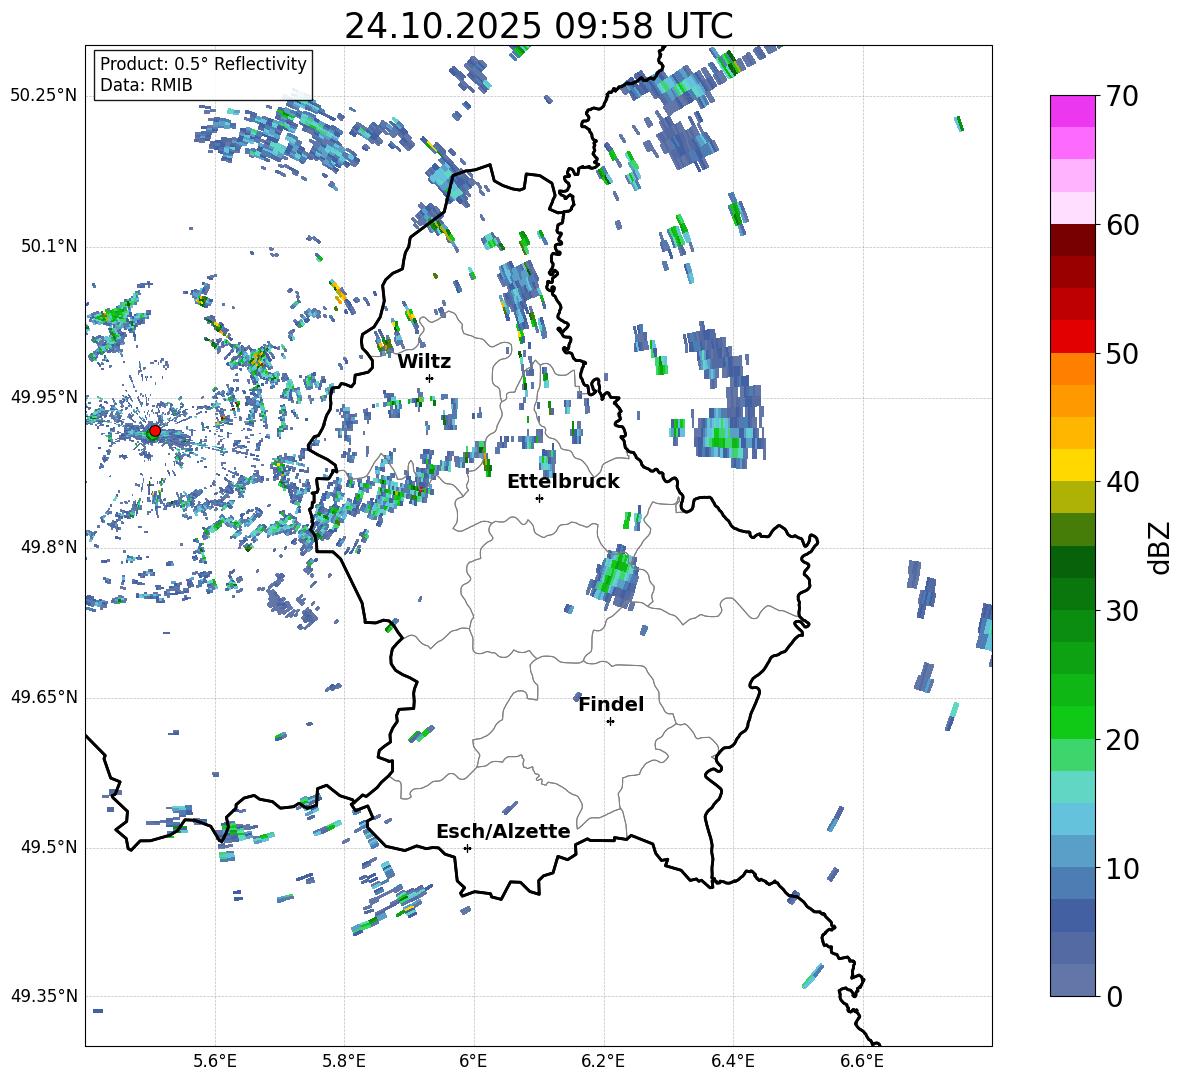Click the 'Data: RMIB' text
Screen dimensions: 1184x1081
click(146, 85)
